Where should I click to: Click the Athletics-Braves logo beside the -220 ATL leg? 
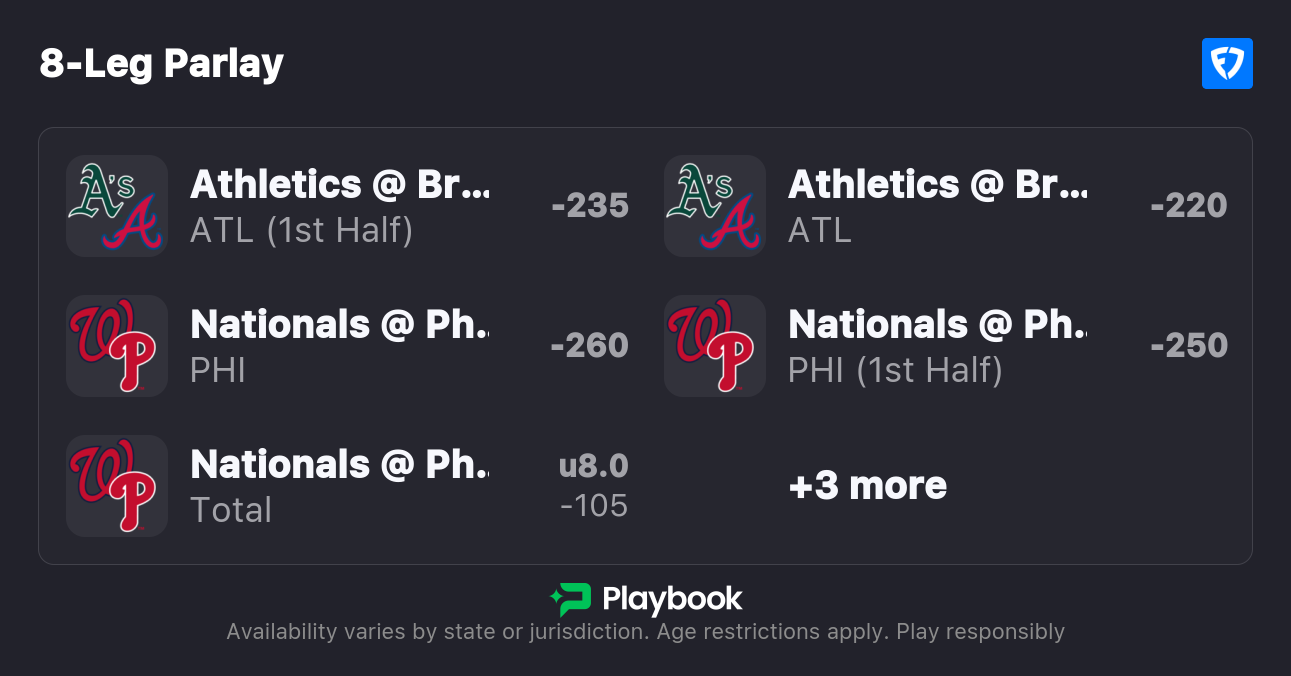[714, 206]
